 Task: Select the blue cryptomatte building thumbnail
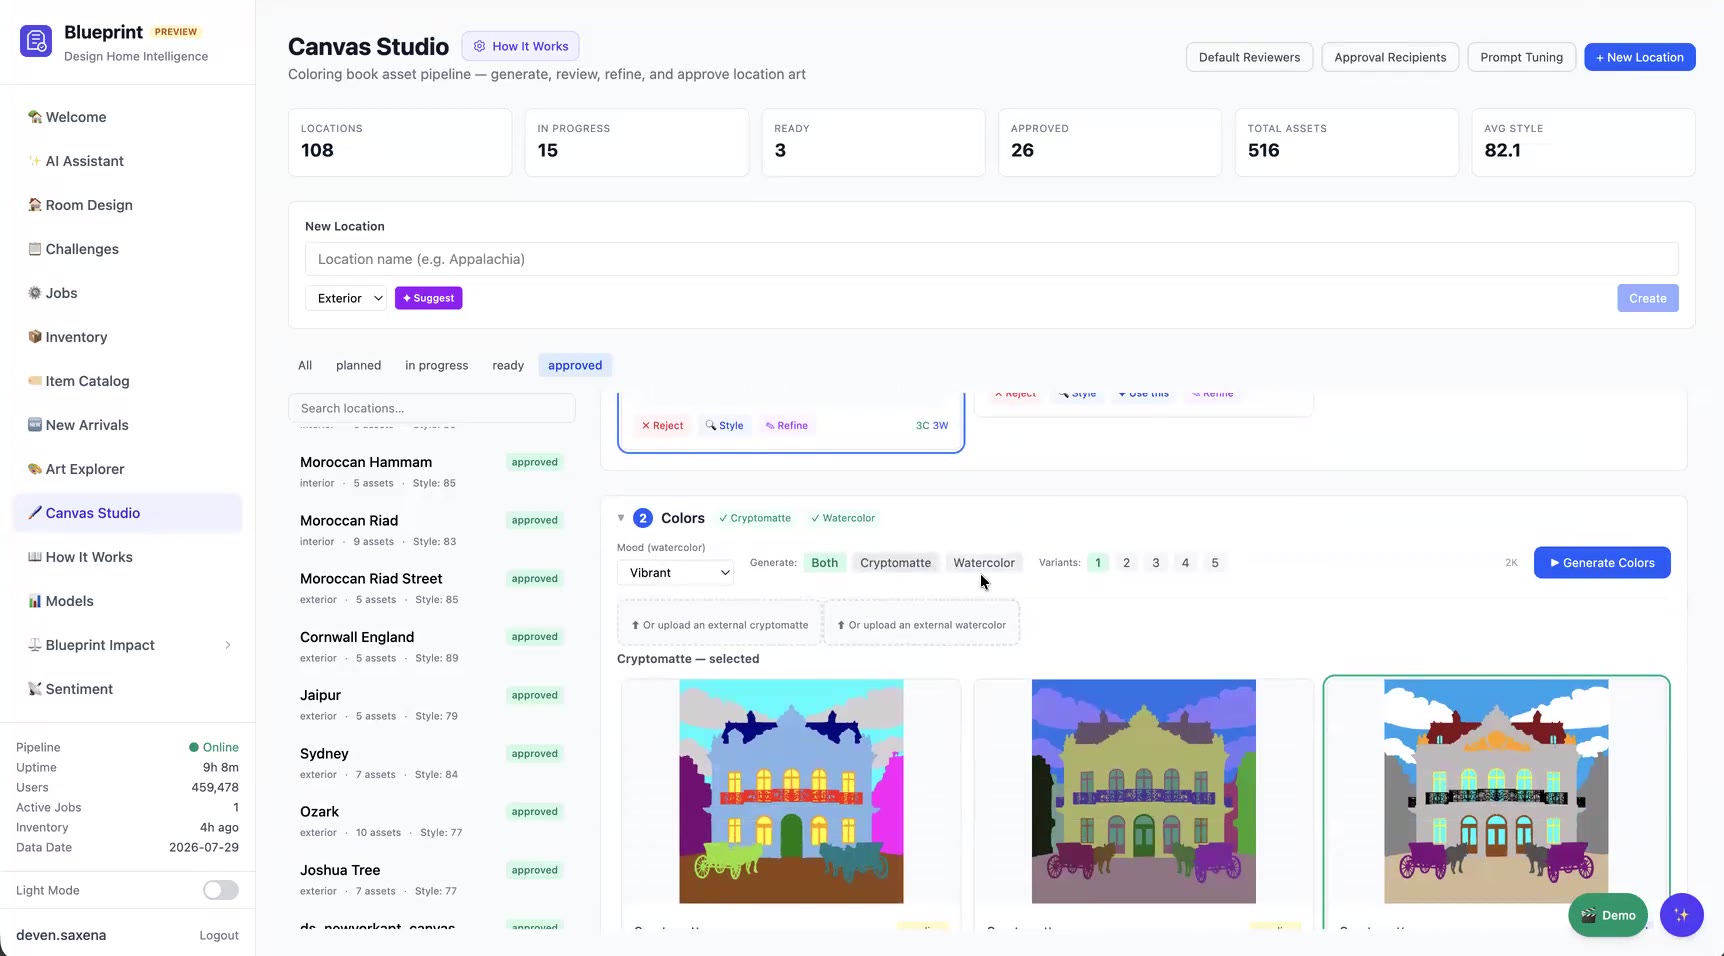(x=791, y=791)
